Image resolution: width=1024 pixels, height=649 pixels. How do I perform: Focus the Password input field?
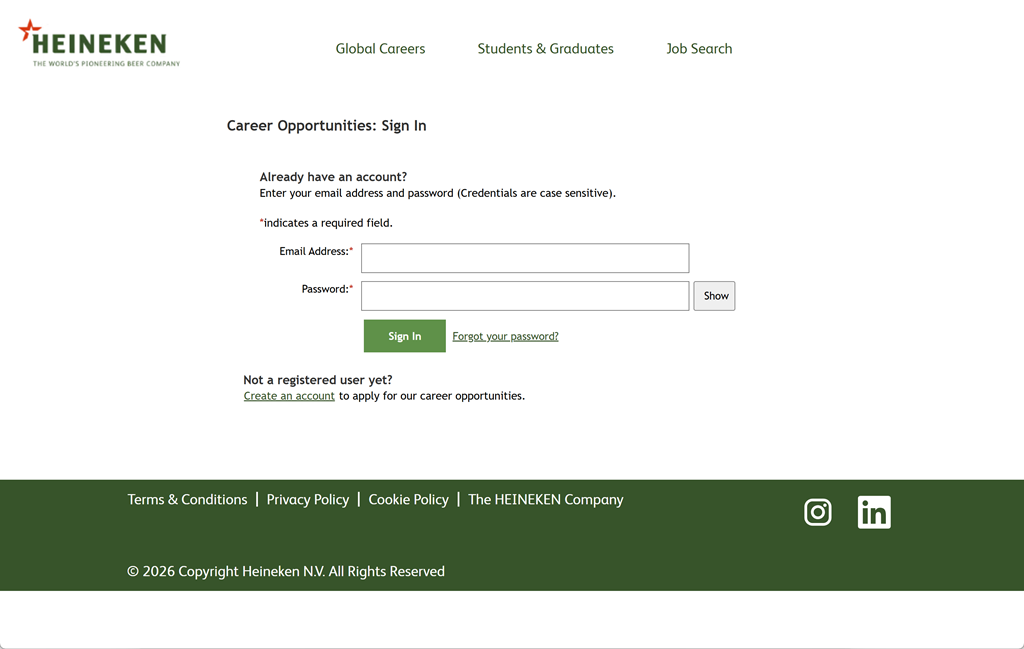[525, 296]
